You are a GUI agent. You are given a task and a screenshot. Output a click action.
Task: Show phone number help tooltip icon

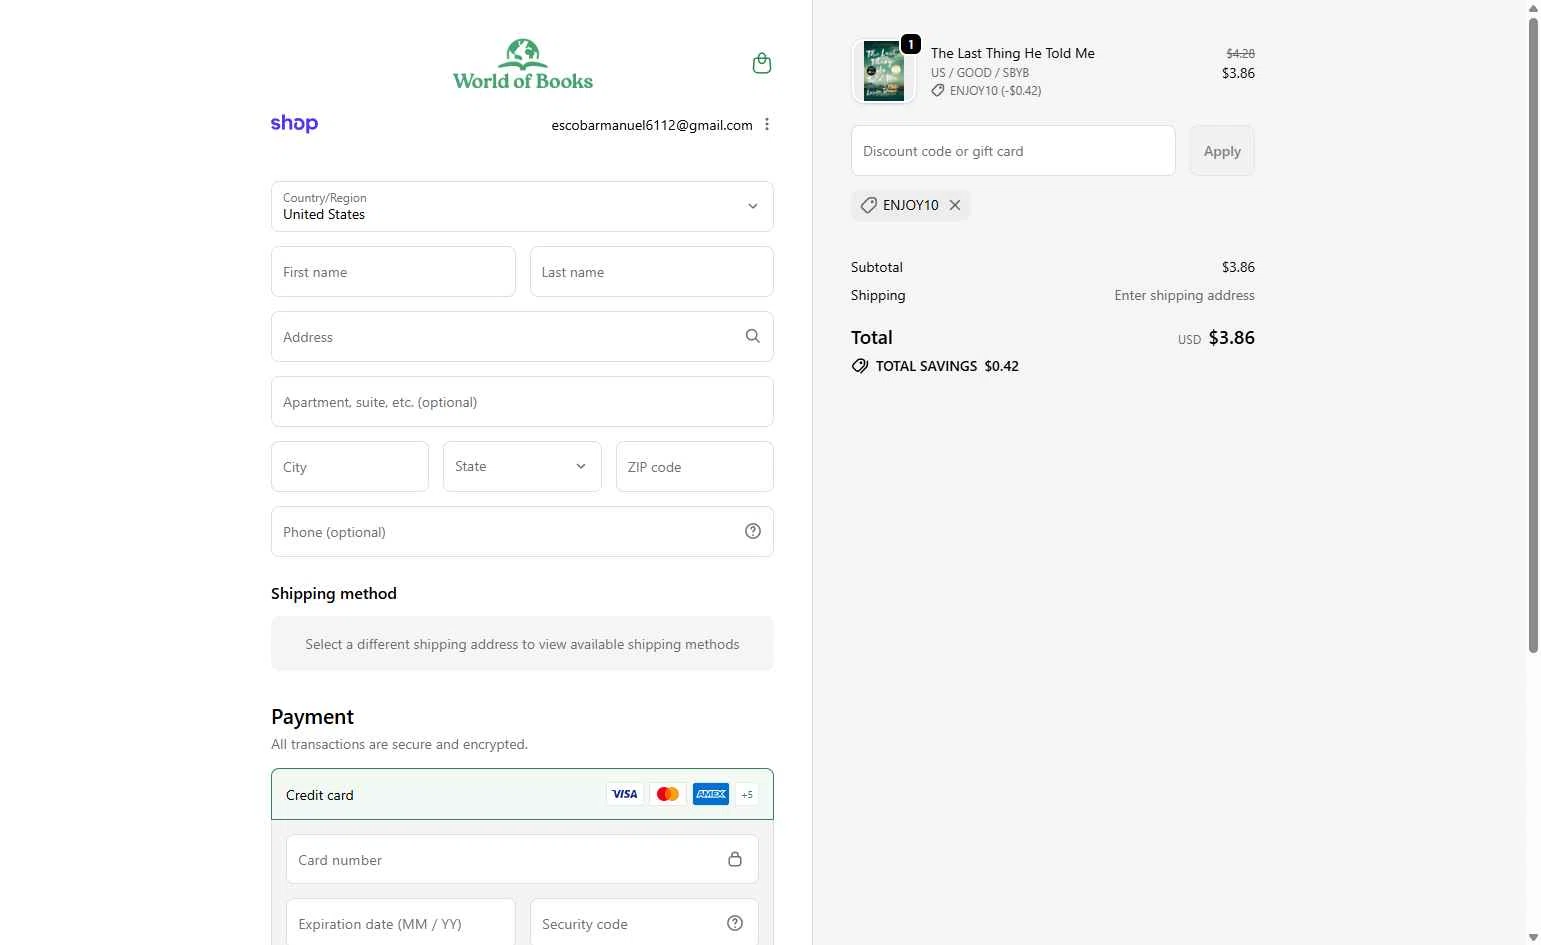tap(753, 532)
